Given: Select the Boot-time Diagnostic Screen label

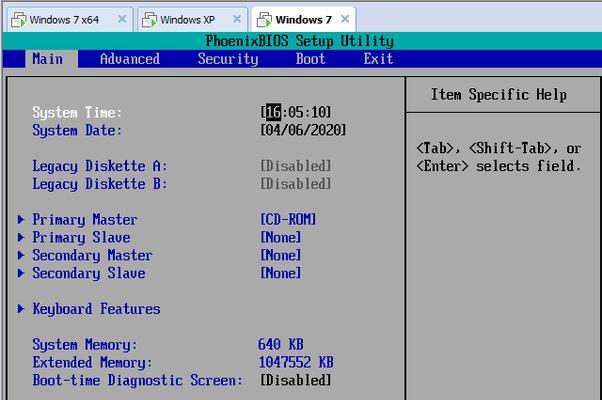Looking at the screenshot, I should (137, 380).
